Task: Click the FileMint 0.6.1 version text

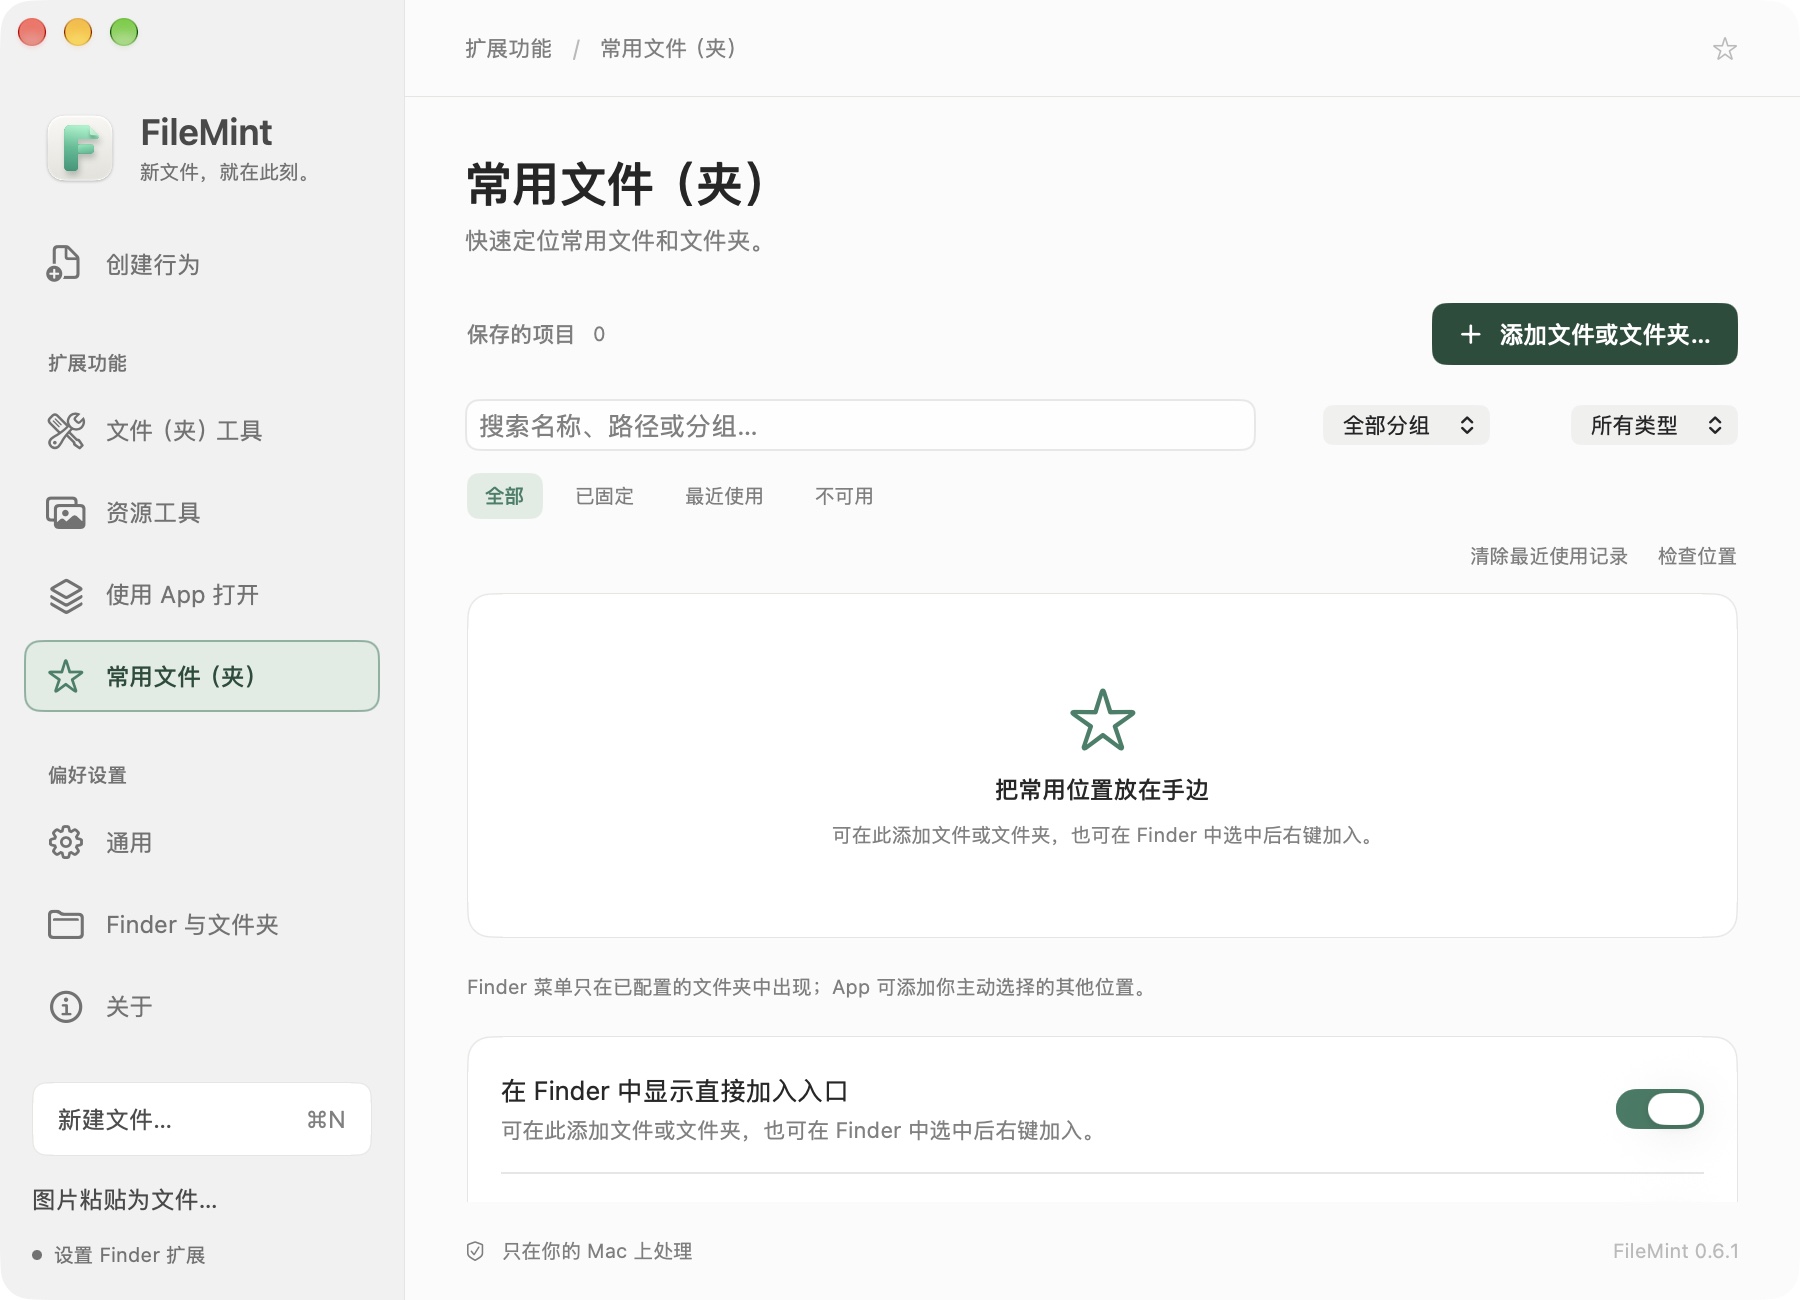Action: (x=1675, y=1251)
